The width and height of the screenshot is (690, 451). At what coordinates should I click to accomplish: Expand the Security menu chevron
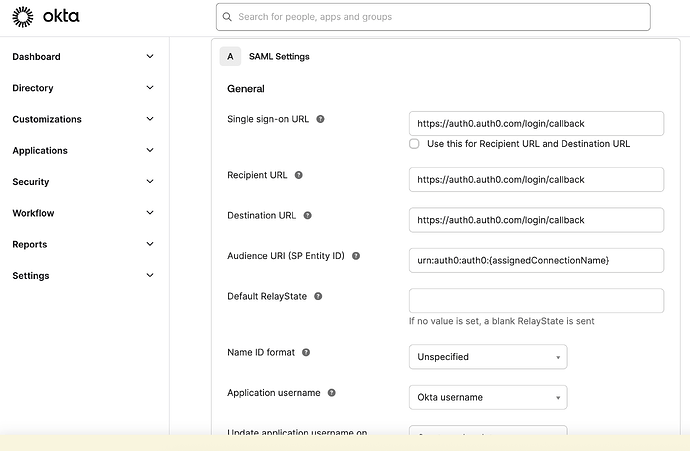pos(150,181)
